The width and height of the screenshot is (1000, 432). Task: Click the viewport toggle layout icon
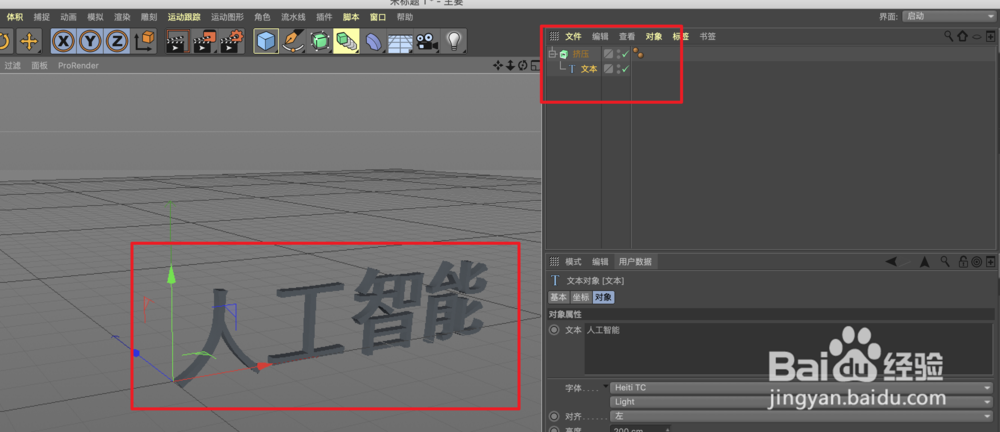click(x=535, y=65)
